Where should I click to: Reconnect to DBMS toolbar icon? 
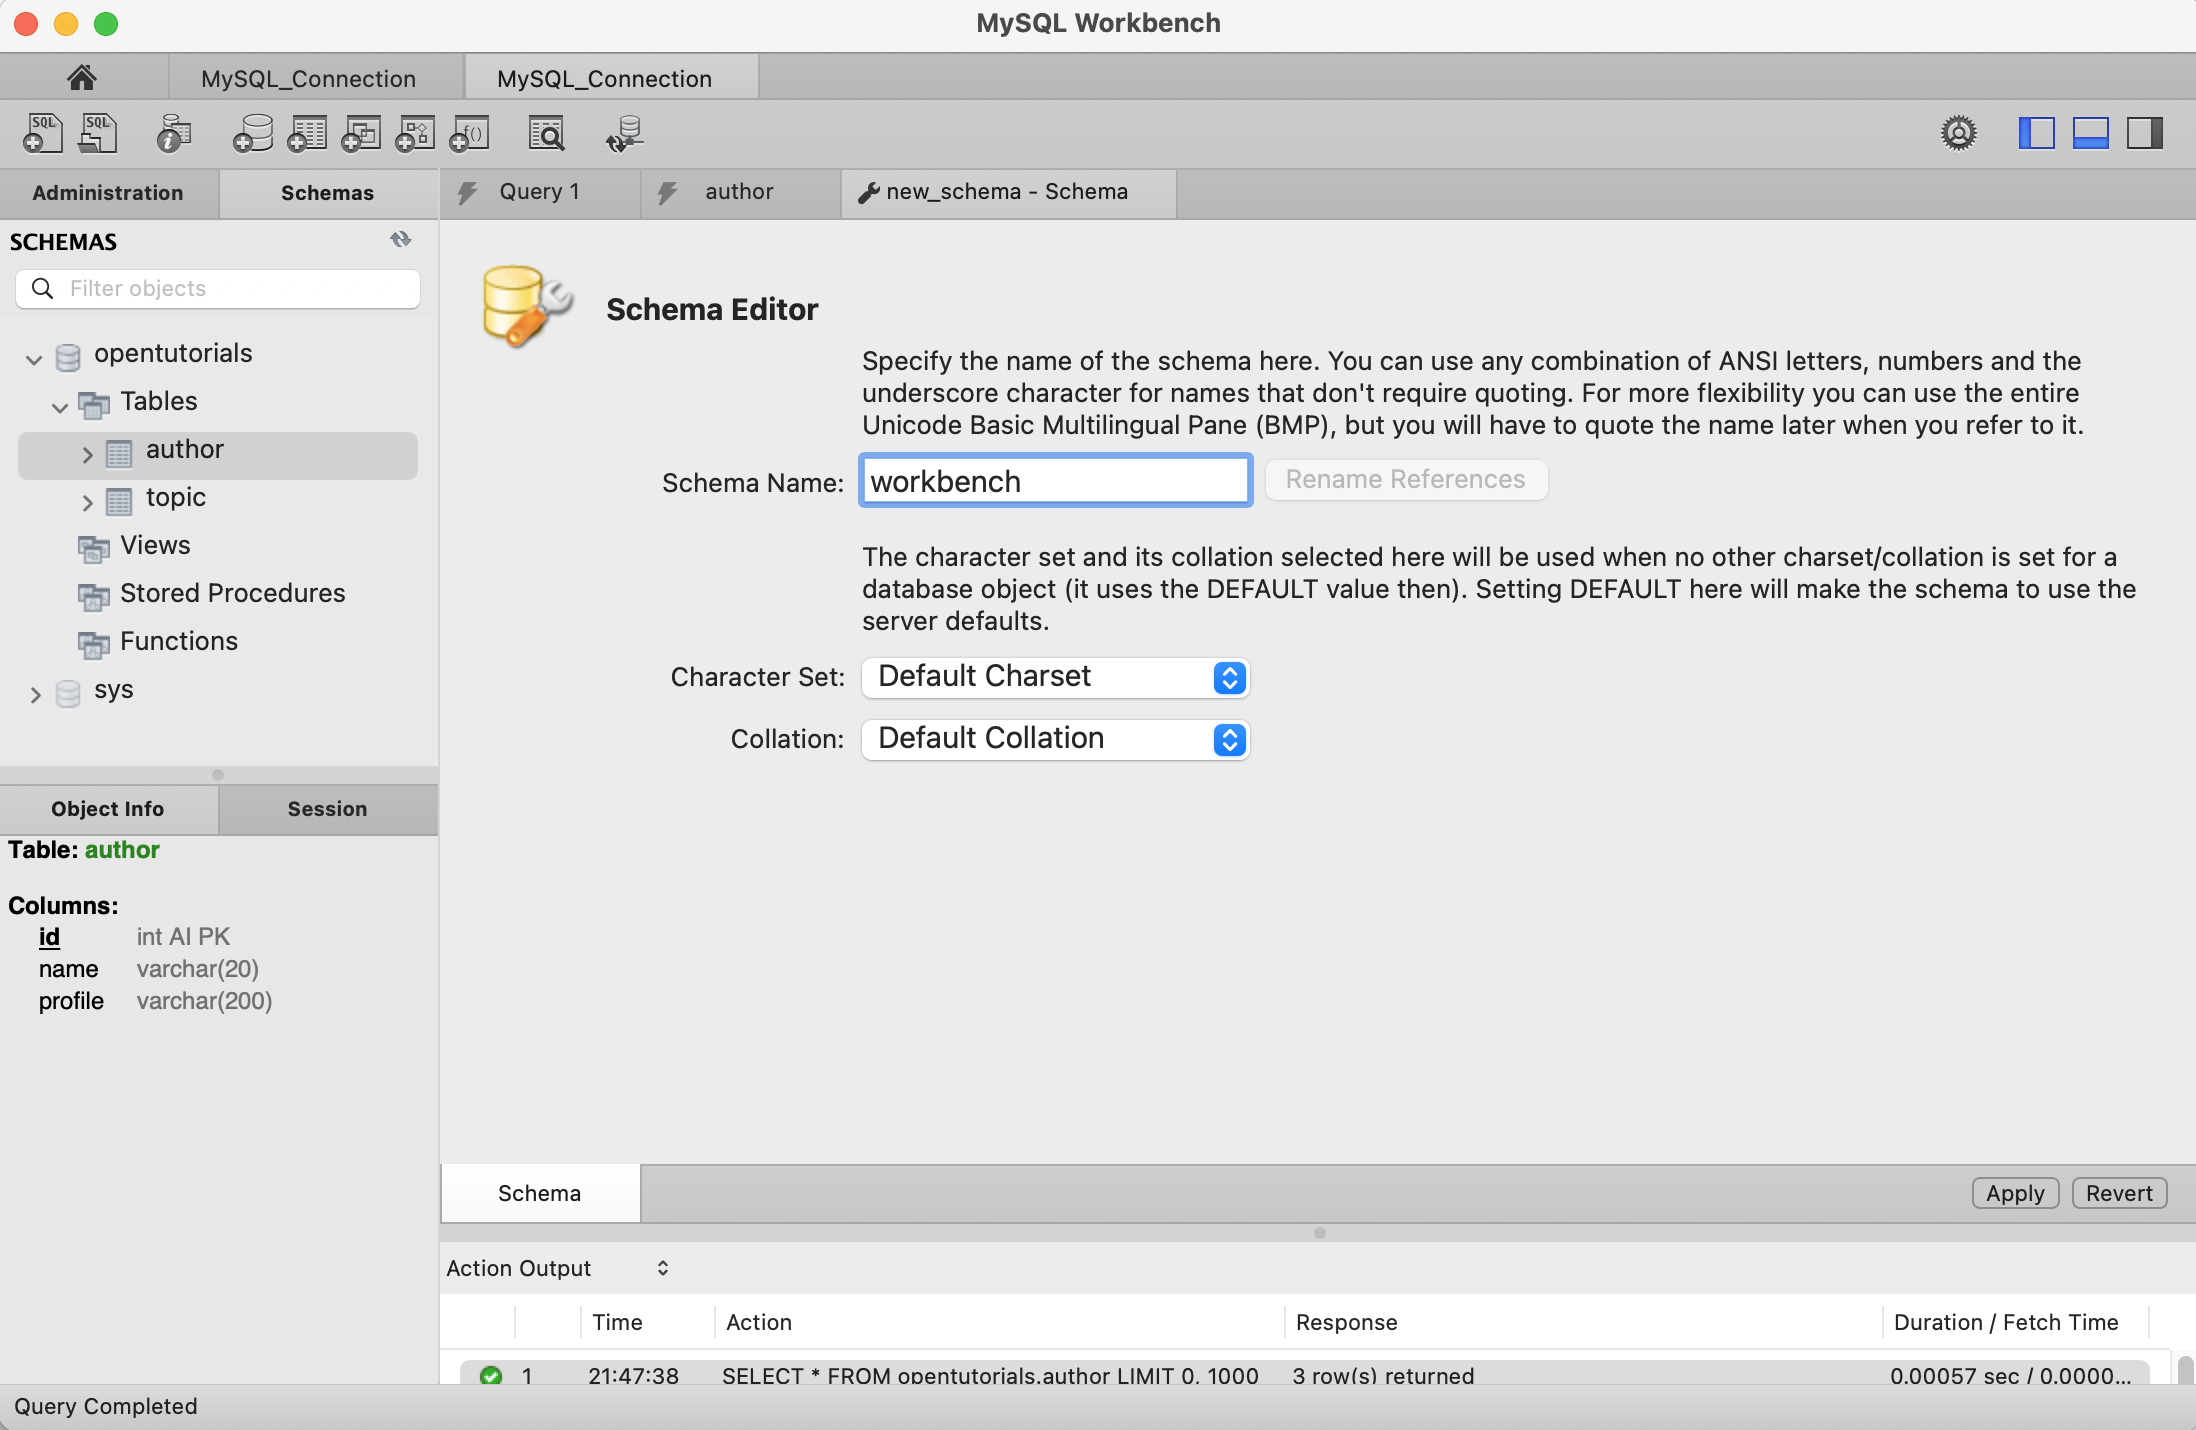point(625,133)
